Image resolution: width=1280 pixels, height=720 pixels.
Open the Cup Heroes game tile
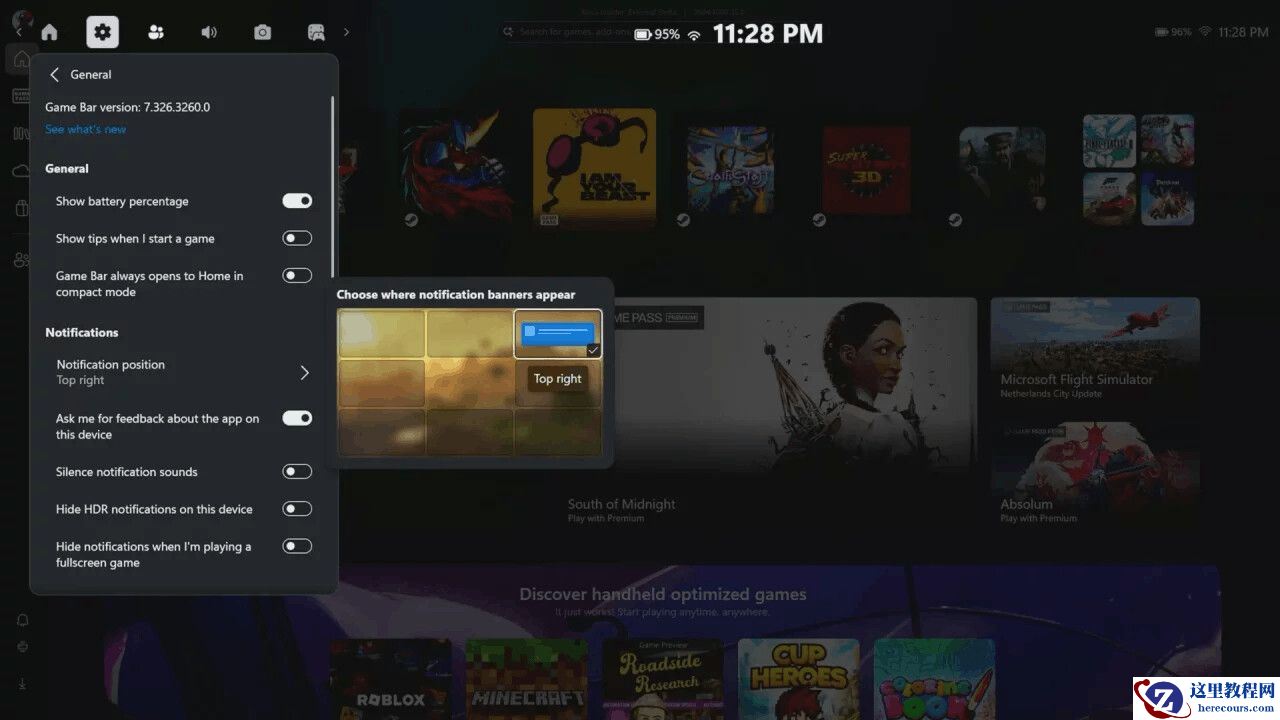point(799,679)
